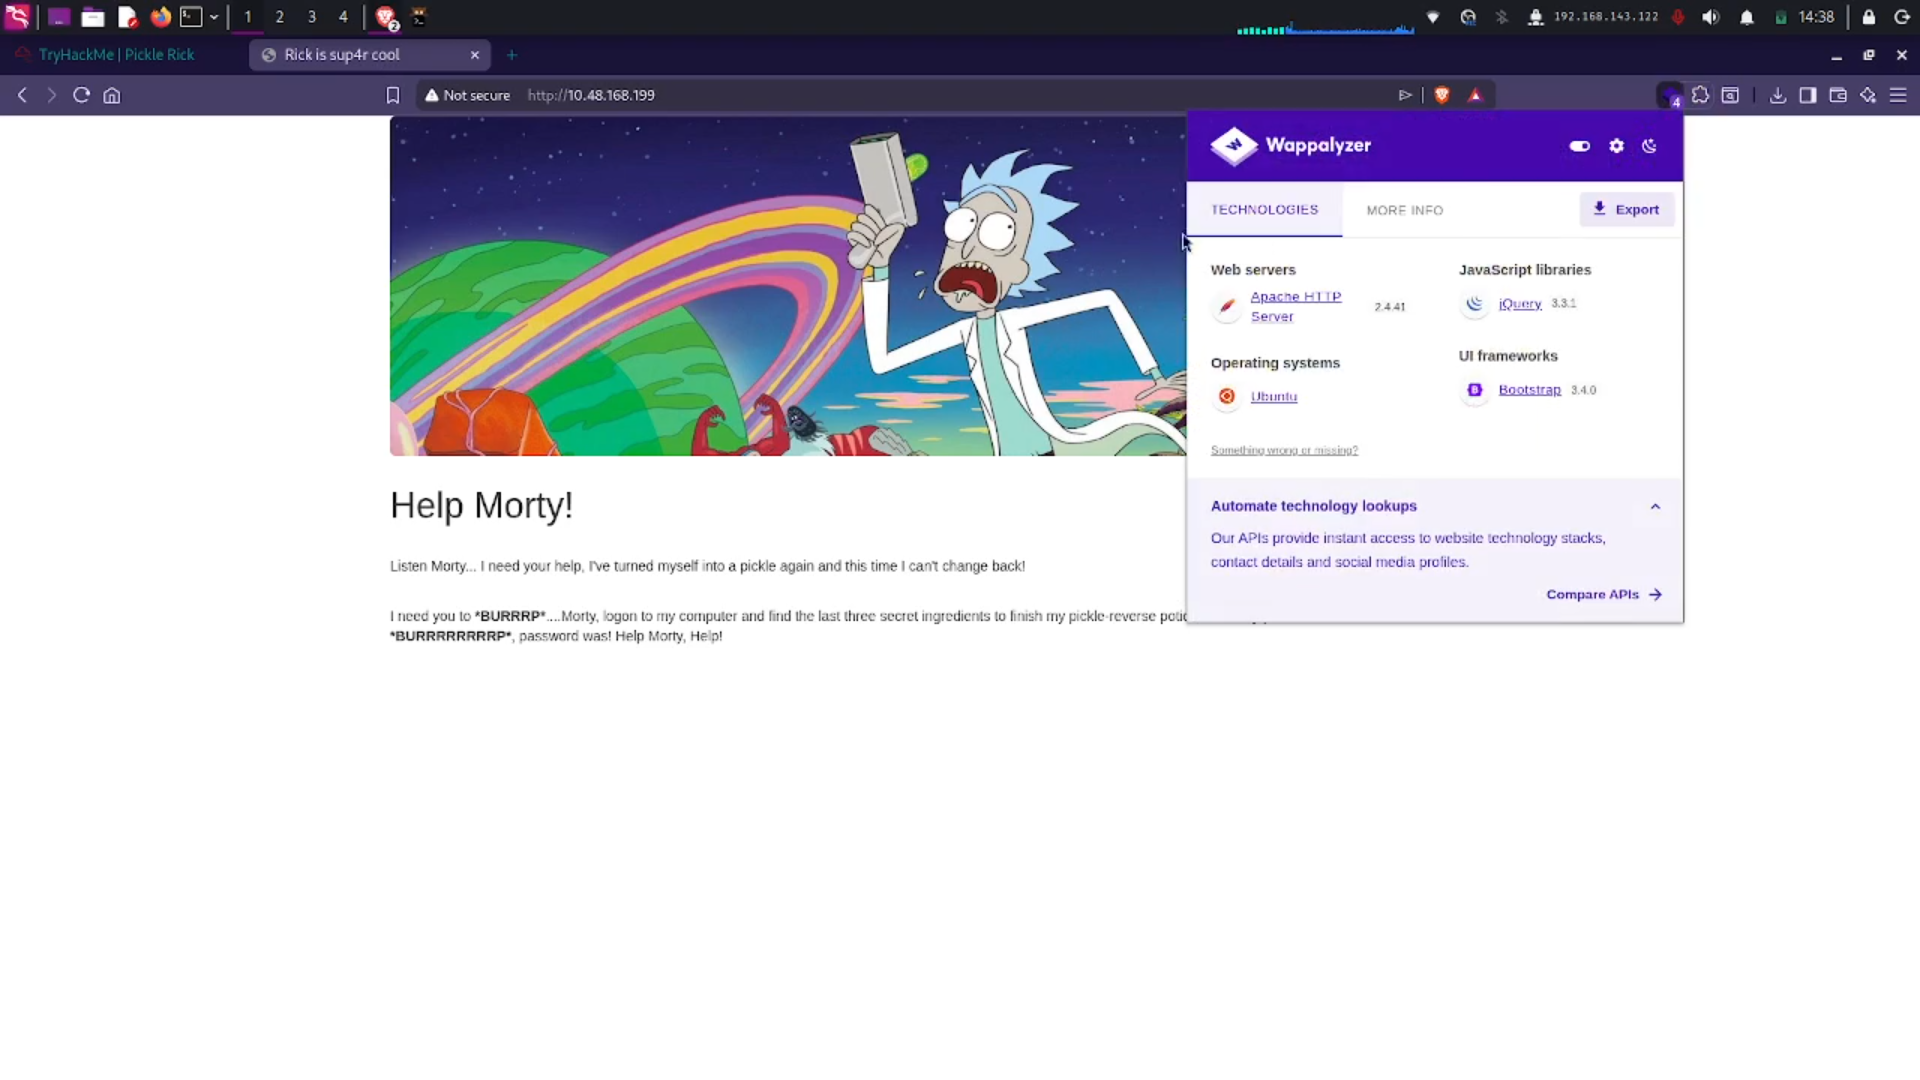
Task: Open the browser hamburger main menu
Action: point(1898,95)
